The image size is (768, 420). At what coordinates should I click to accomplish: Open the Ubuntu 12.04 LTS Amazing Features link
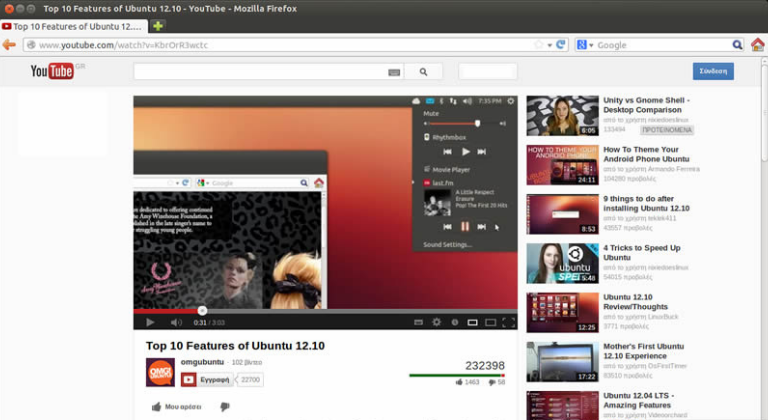[x=639, y=400]
